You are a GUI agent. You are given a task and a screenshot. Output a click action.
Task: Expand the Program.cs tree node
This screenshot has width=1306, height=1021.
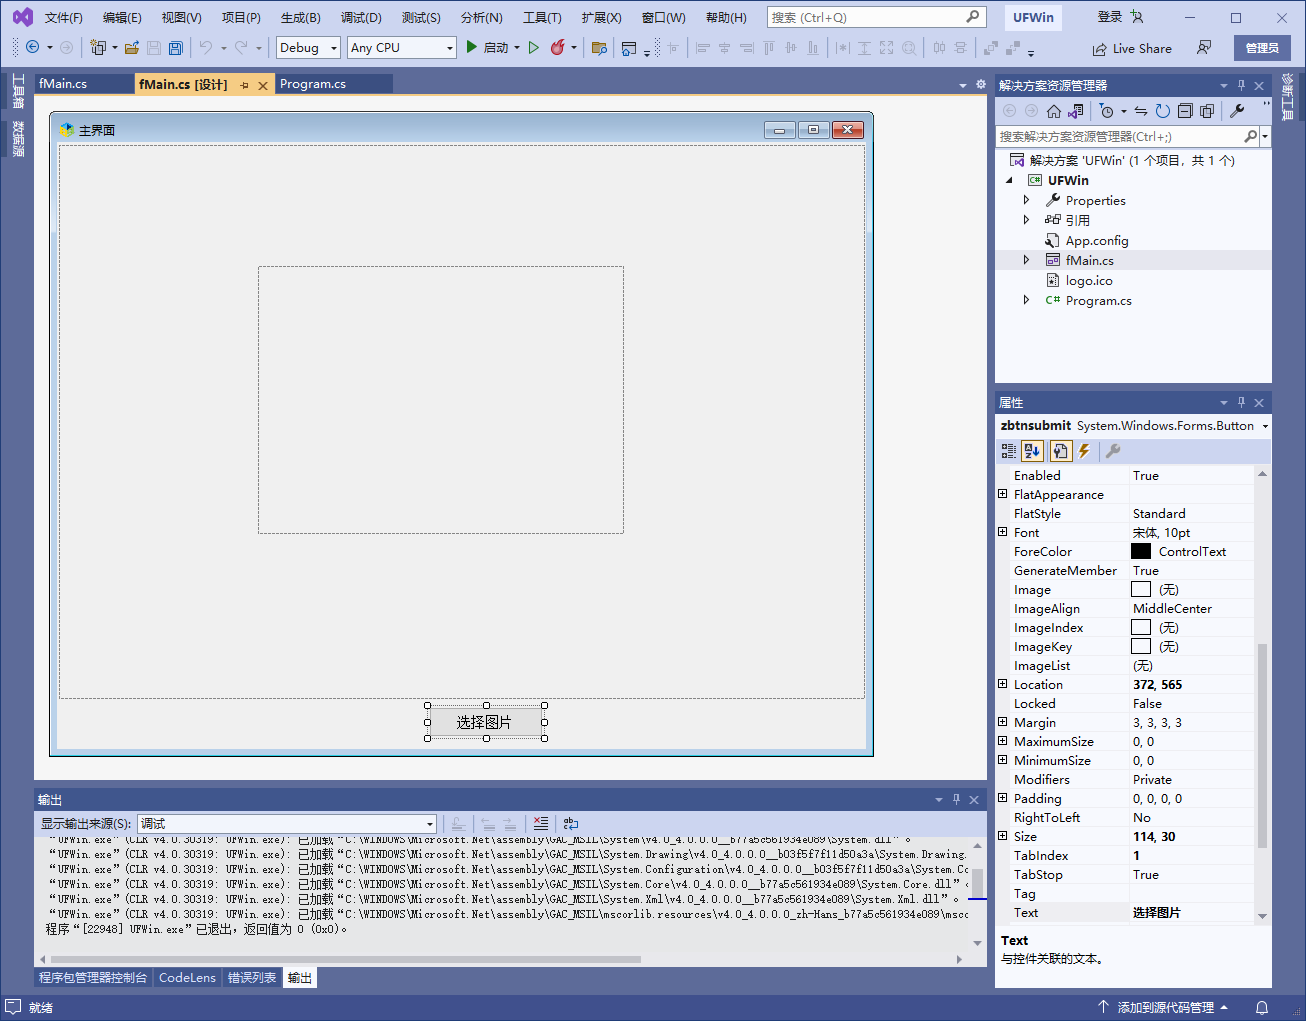pyautogui.click(x=1026, y=300)
